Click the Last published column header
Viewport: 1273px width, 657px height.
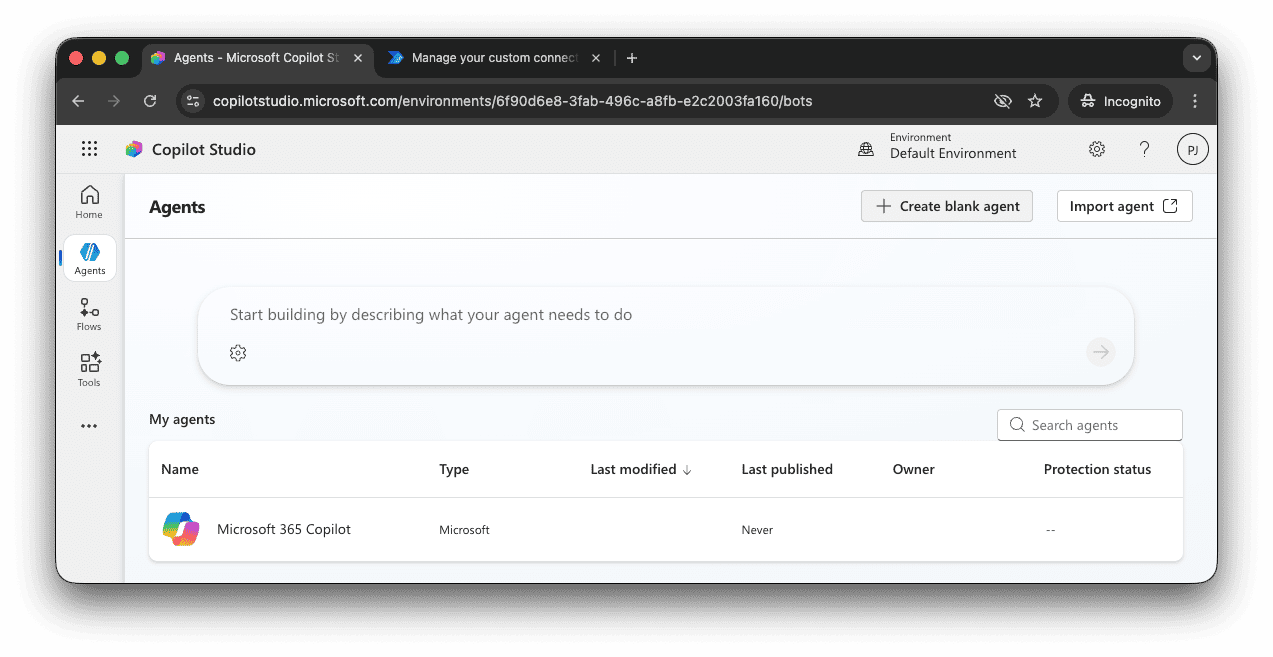(x=787, y=469)
